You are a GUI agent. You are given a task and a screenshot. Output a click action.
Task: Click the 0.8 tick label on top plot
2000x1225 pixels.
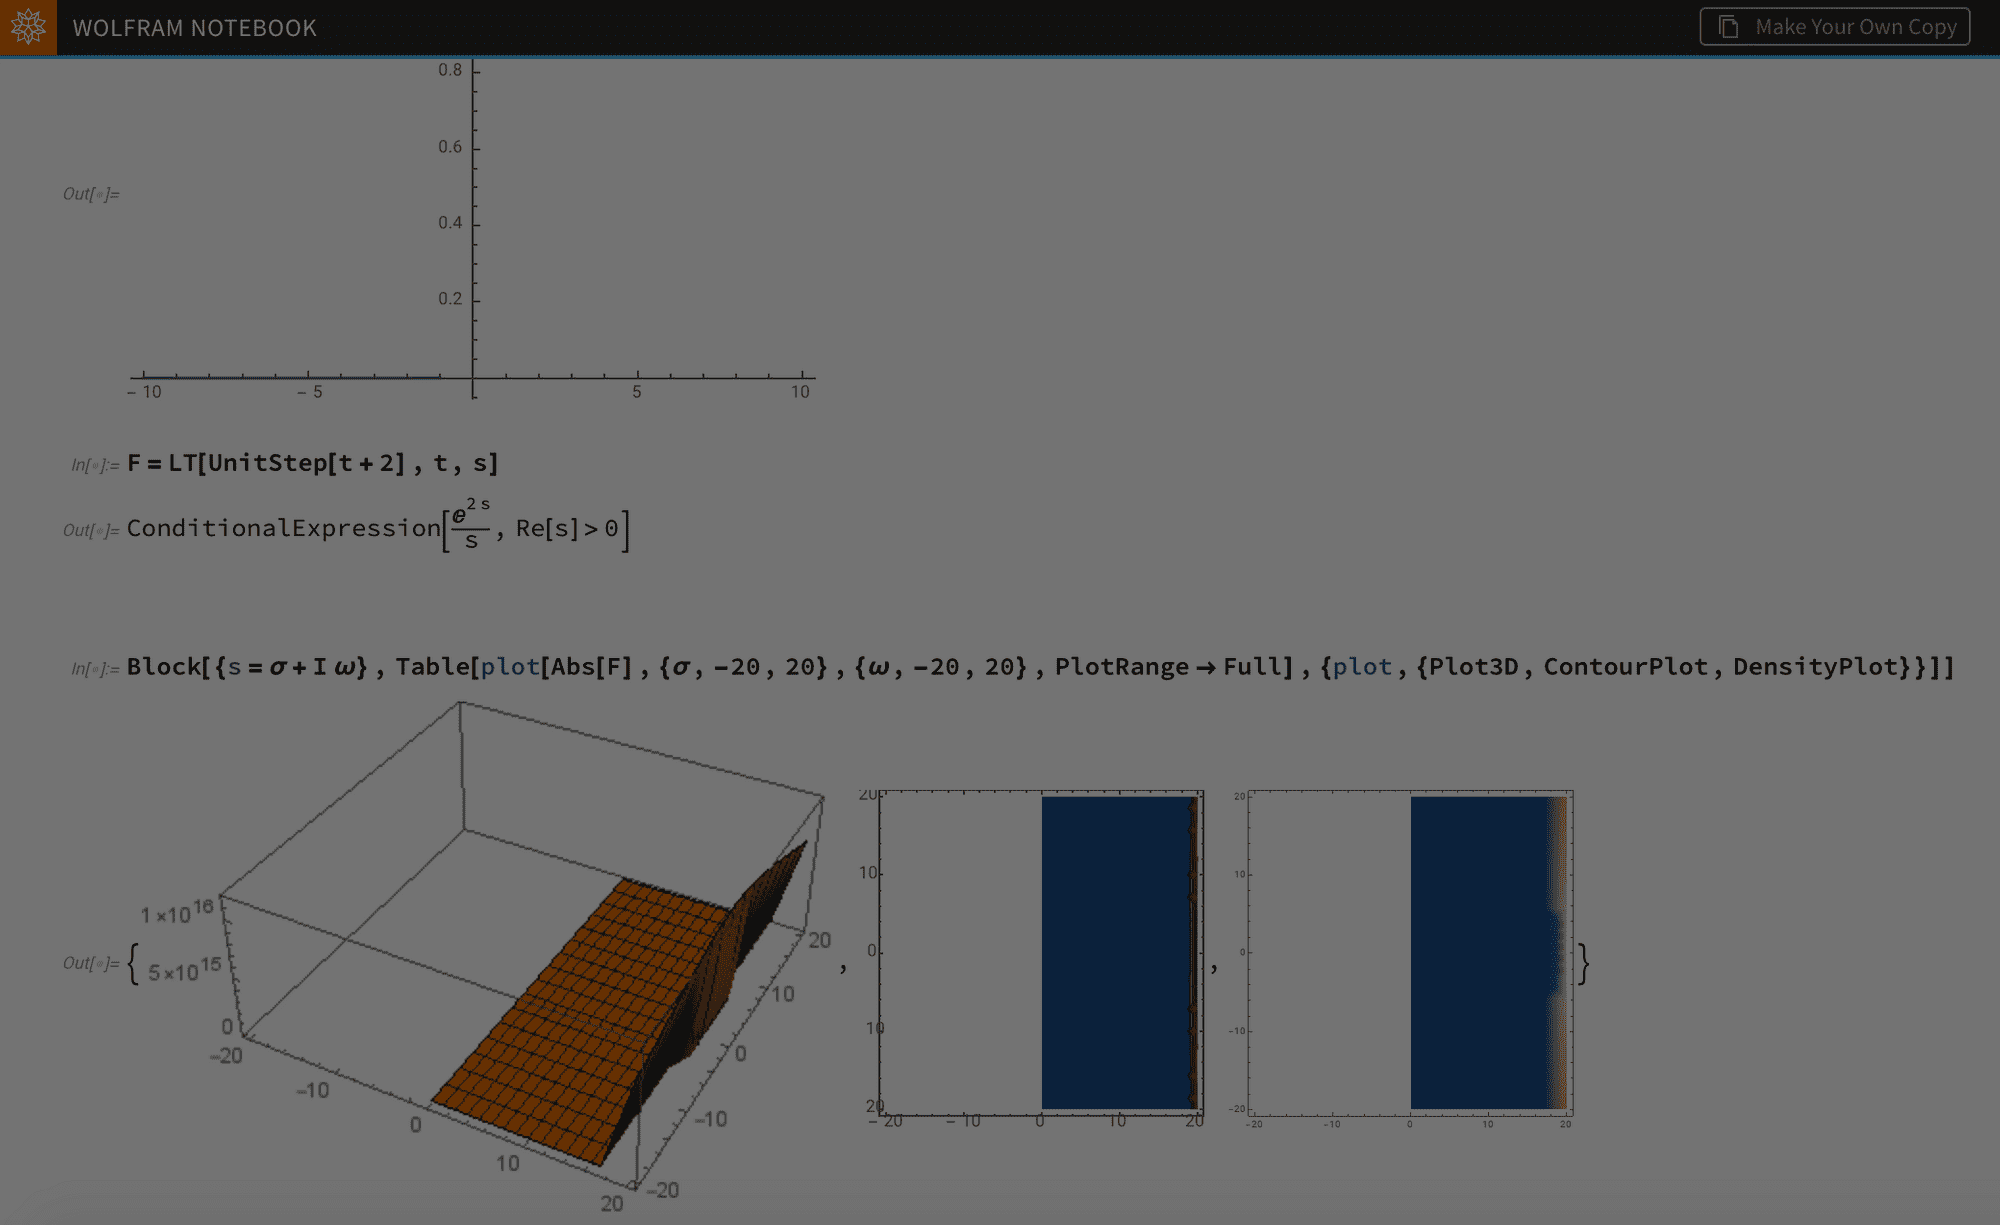(450, 70)
